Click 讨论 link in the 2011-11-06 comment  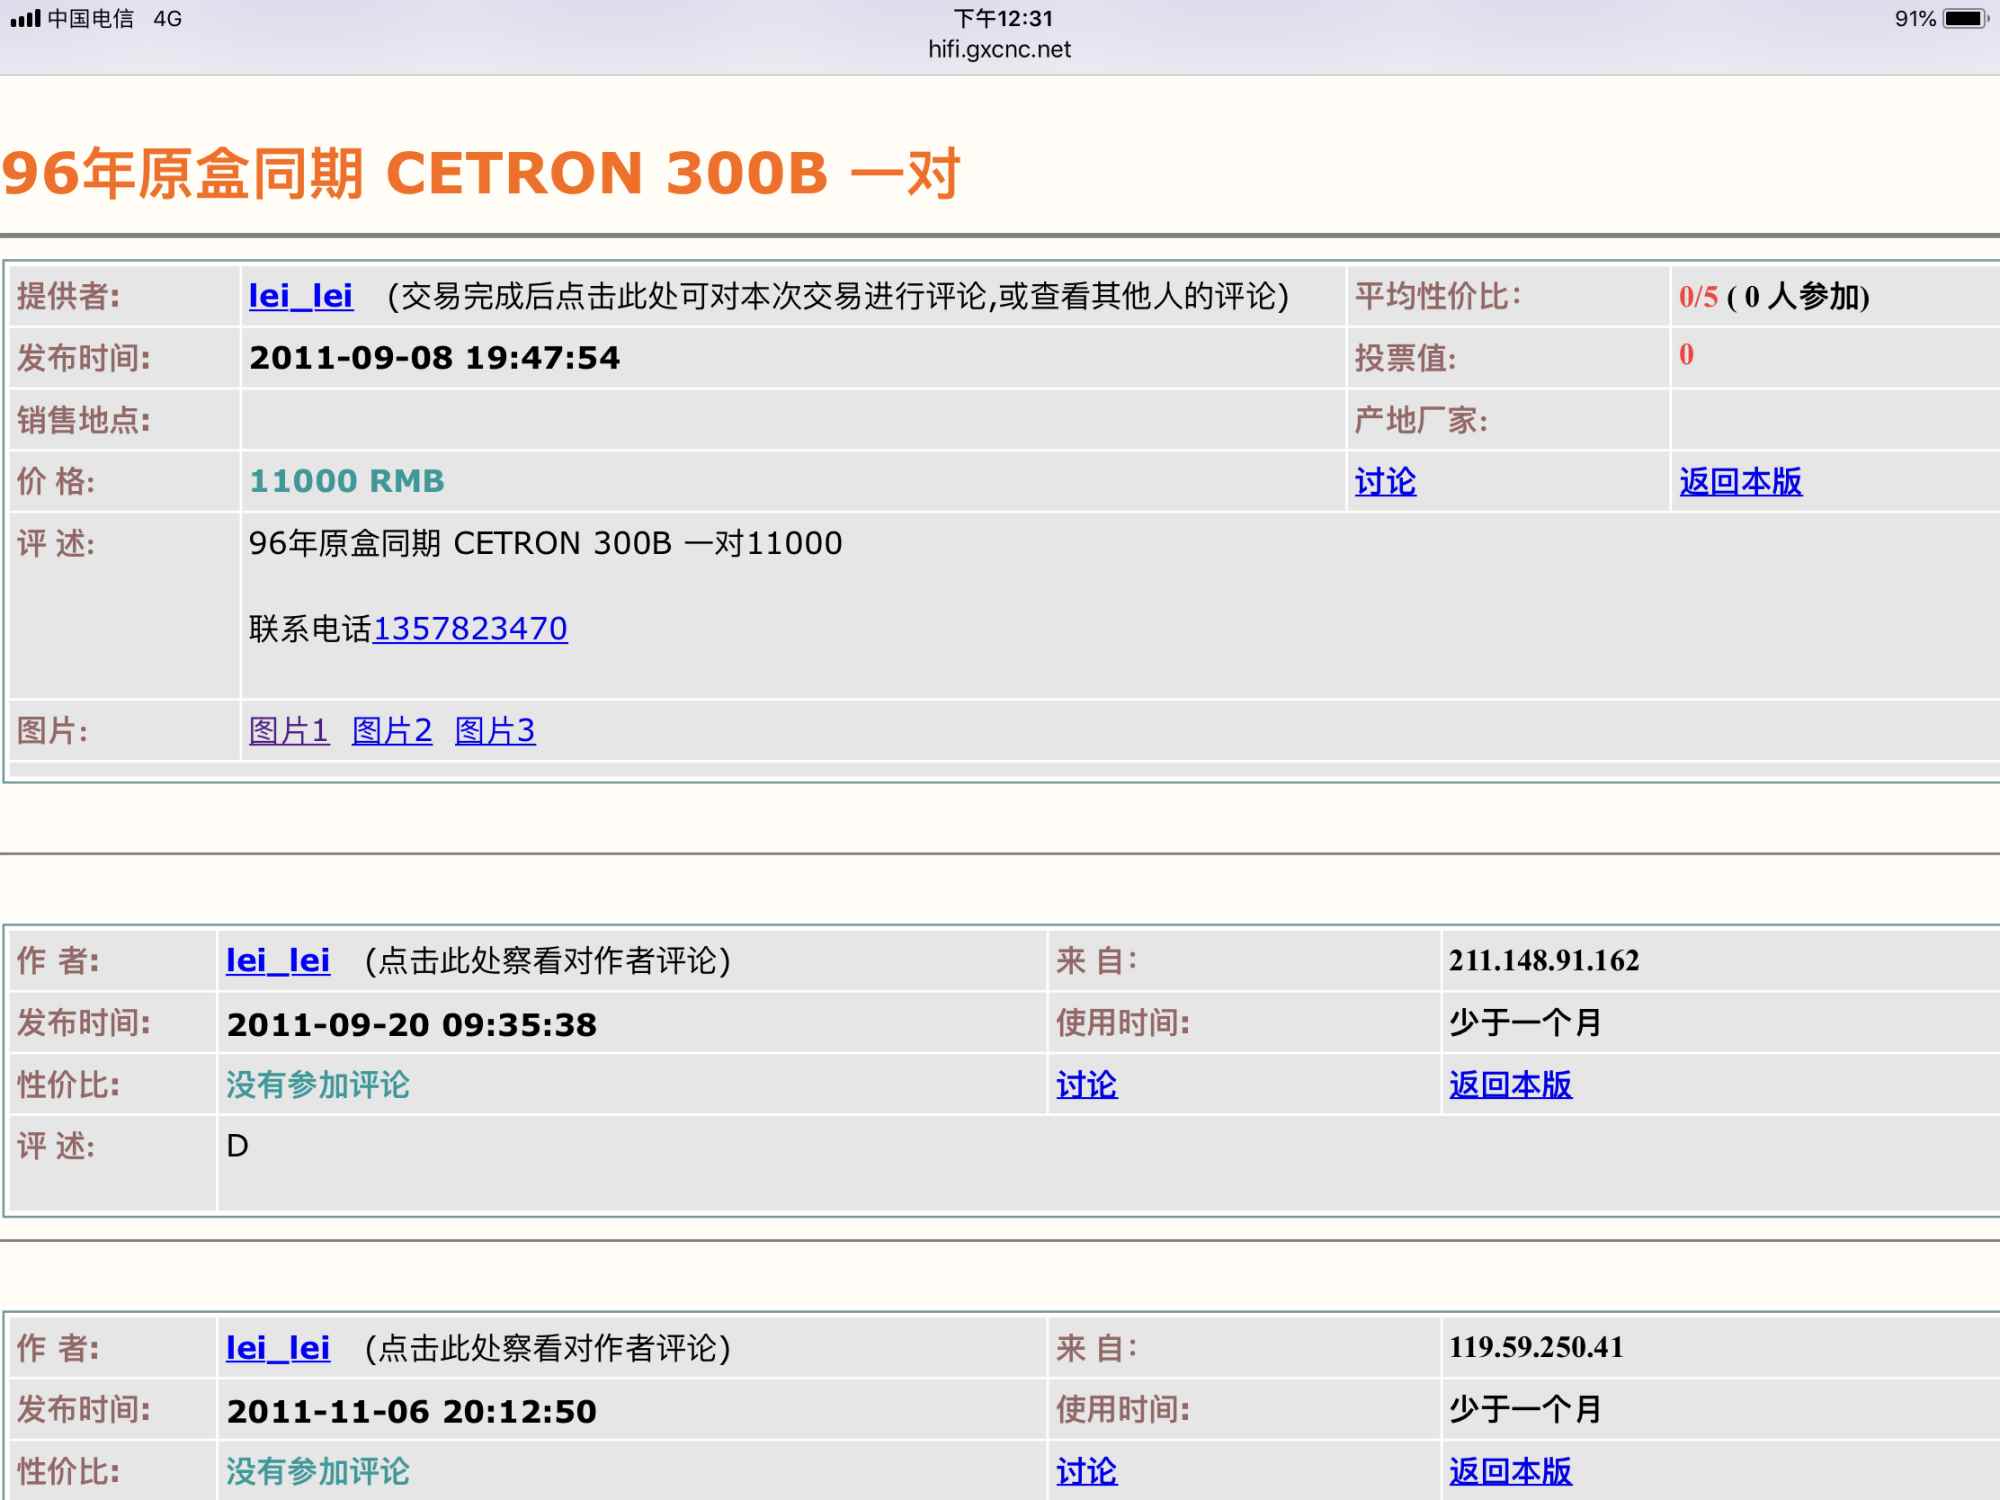click(1087, 1471)
